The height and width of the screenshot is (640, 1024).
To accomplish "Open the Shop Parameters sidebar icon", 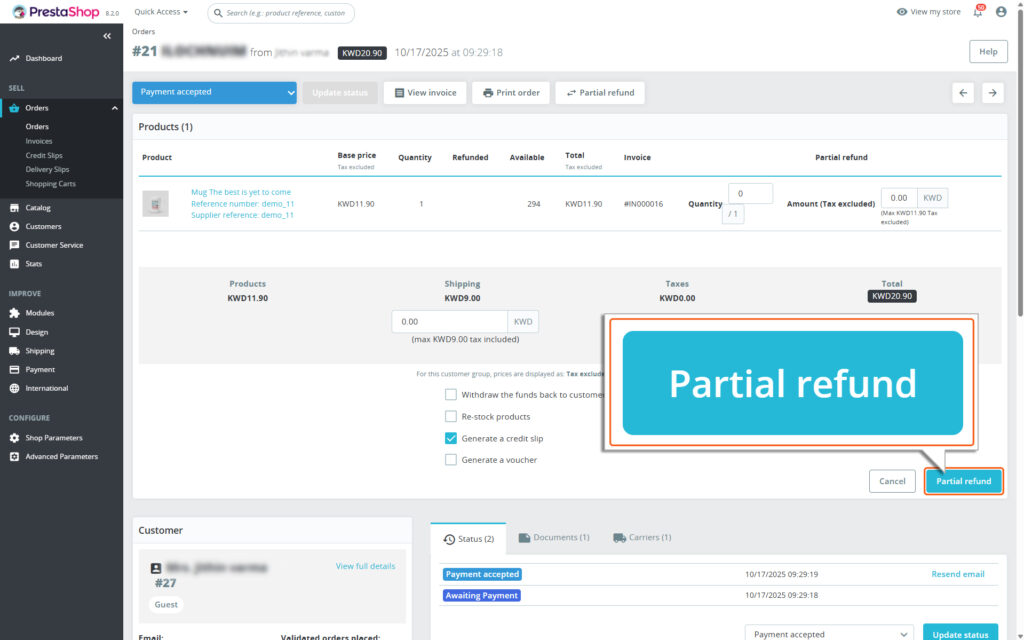I will (x=15, y=437).
